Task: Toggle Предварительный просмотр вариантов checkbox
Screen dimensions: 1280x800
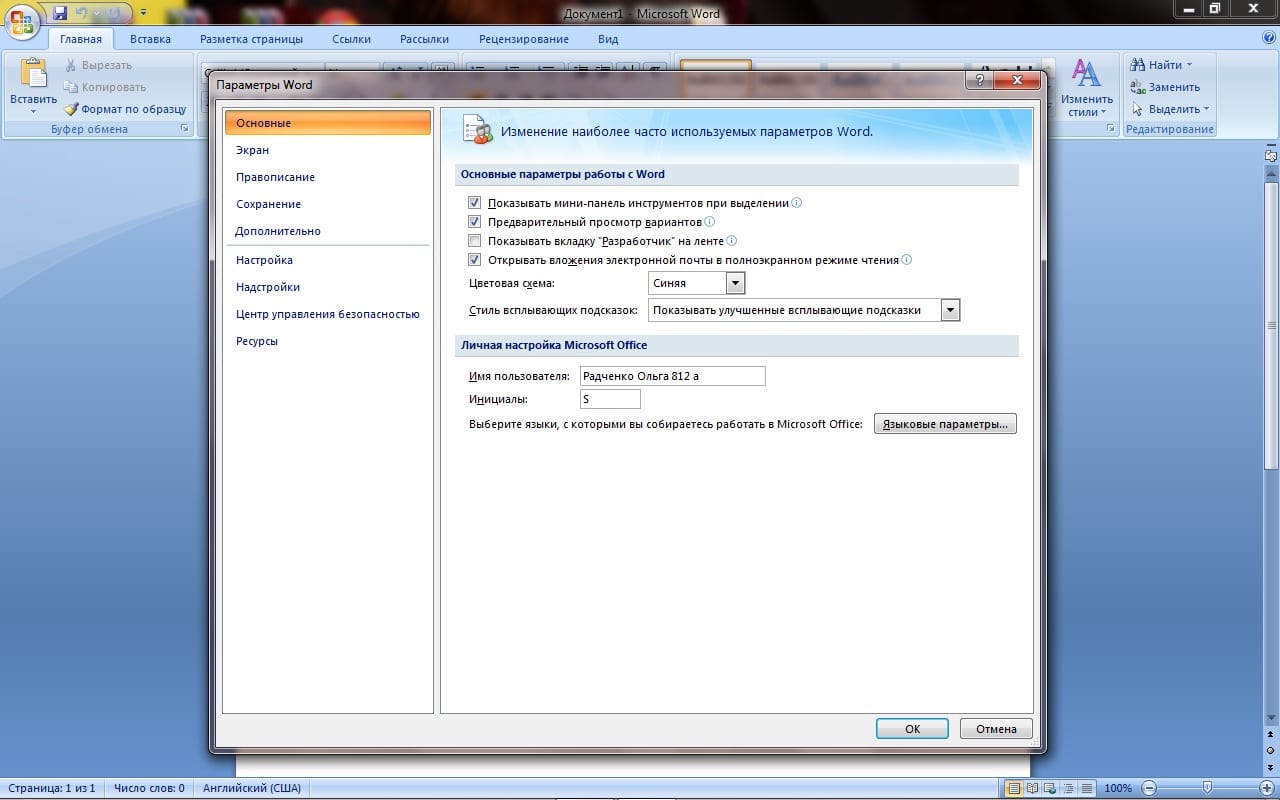Action: (475, 222)
